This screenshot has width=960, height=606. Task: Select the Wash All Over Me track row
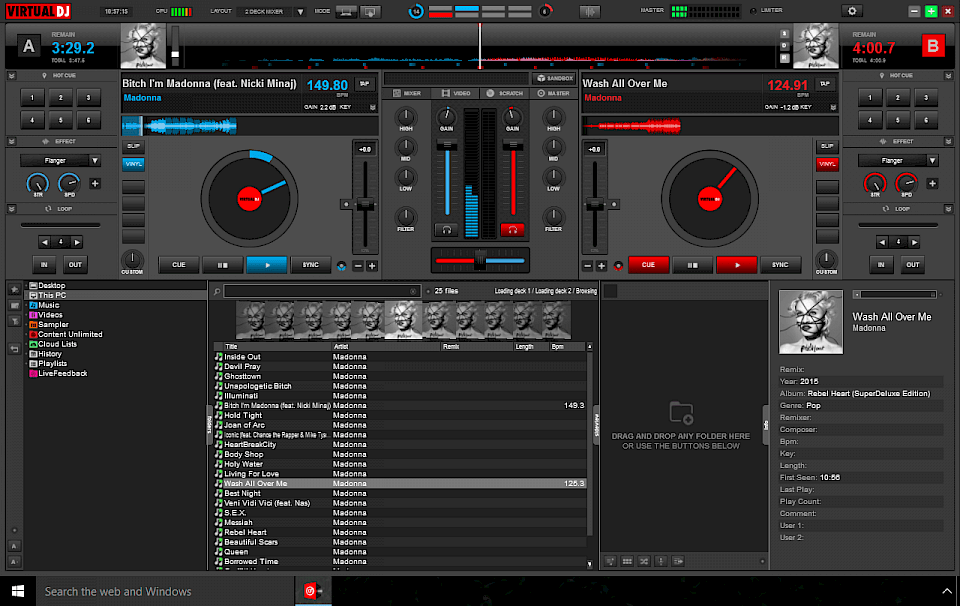[x=400, y=484]
